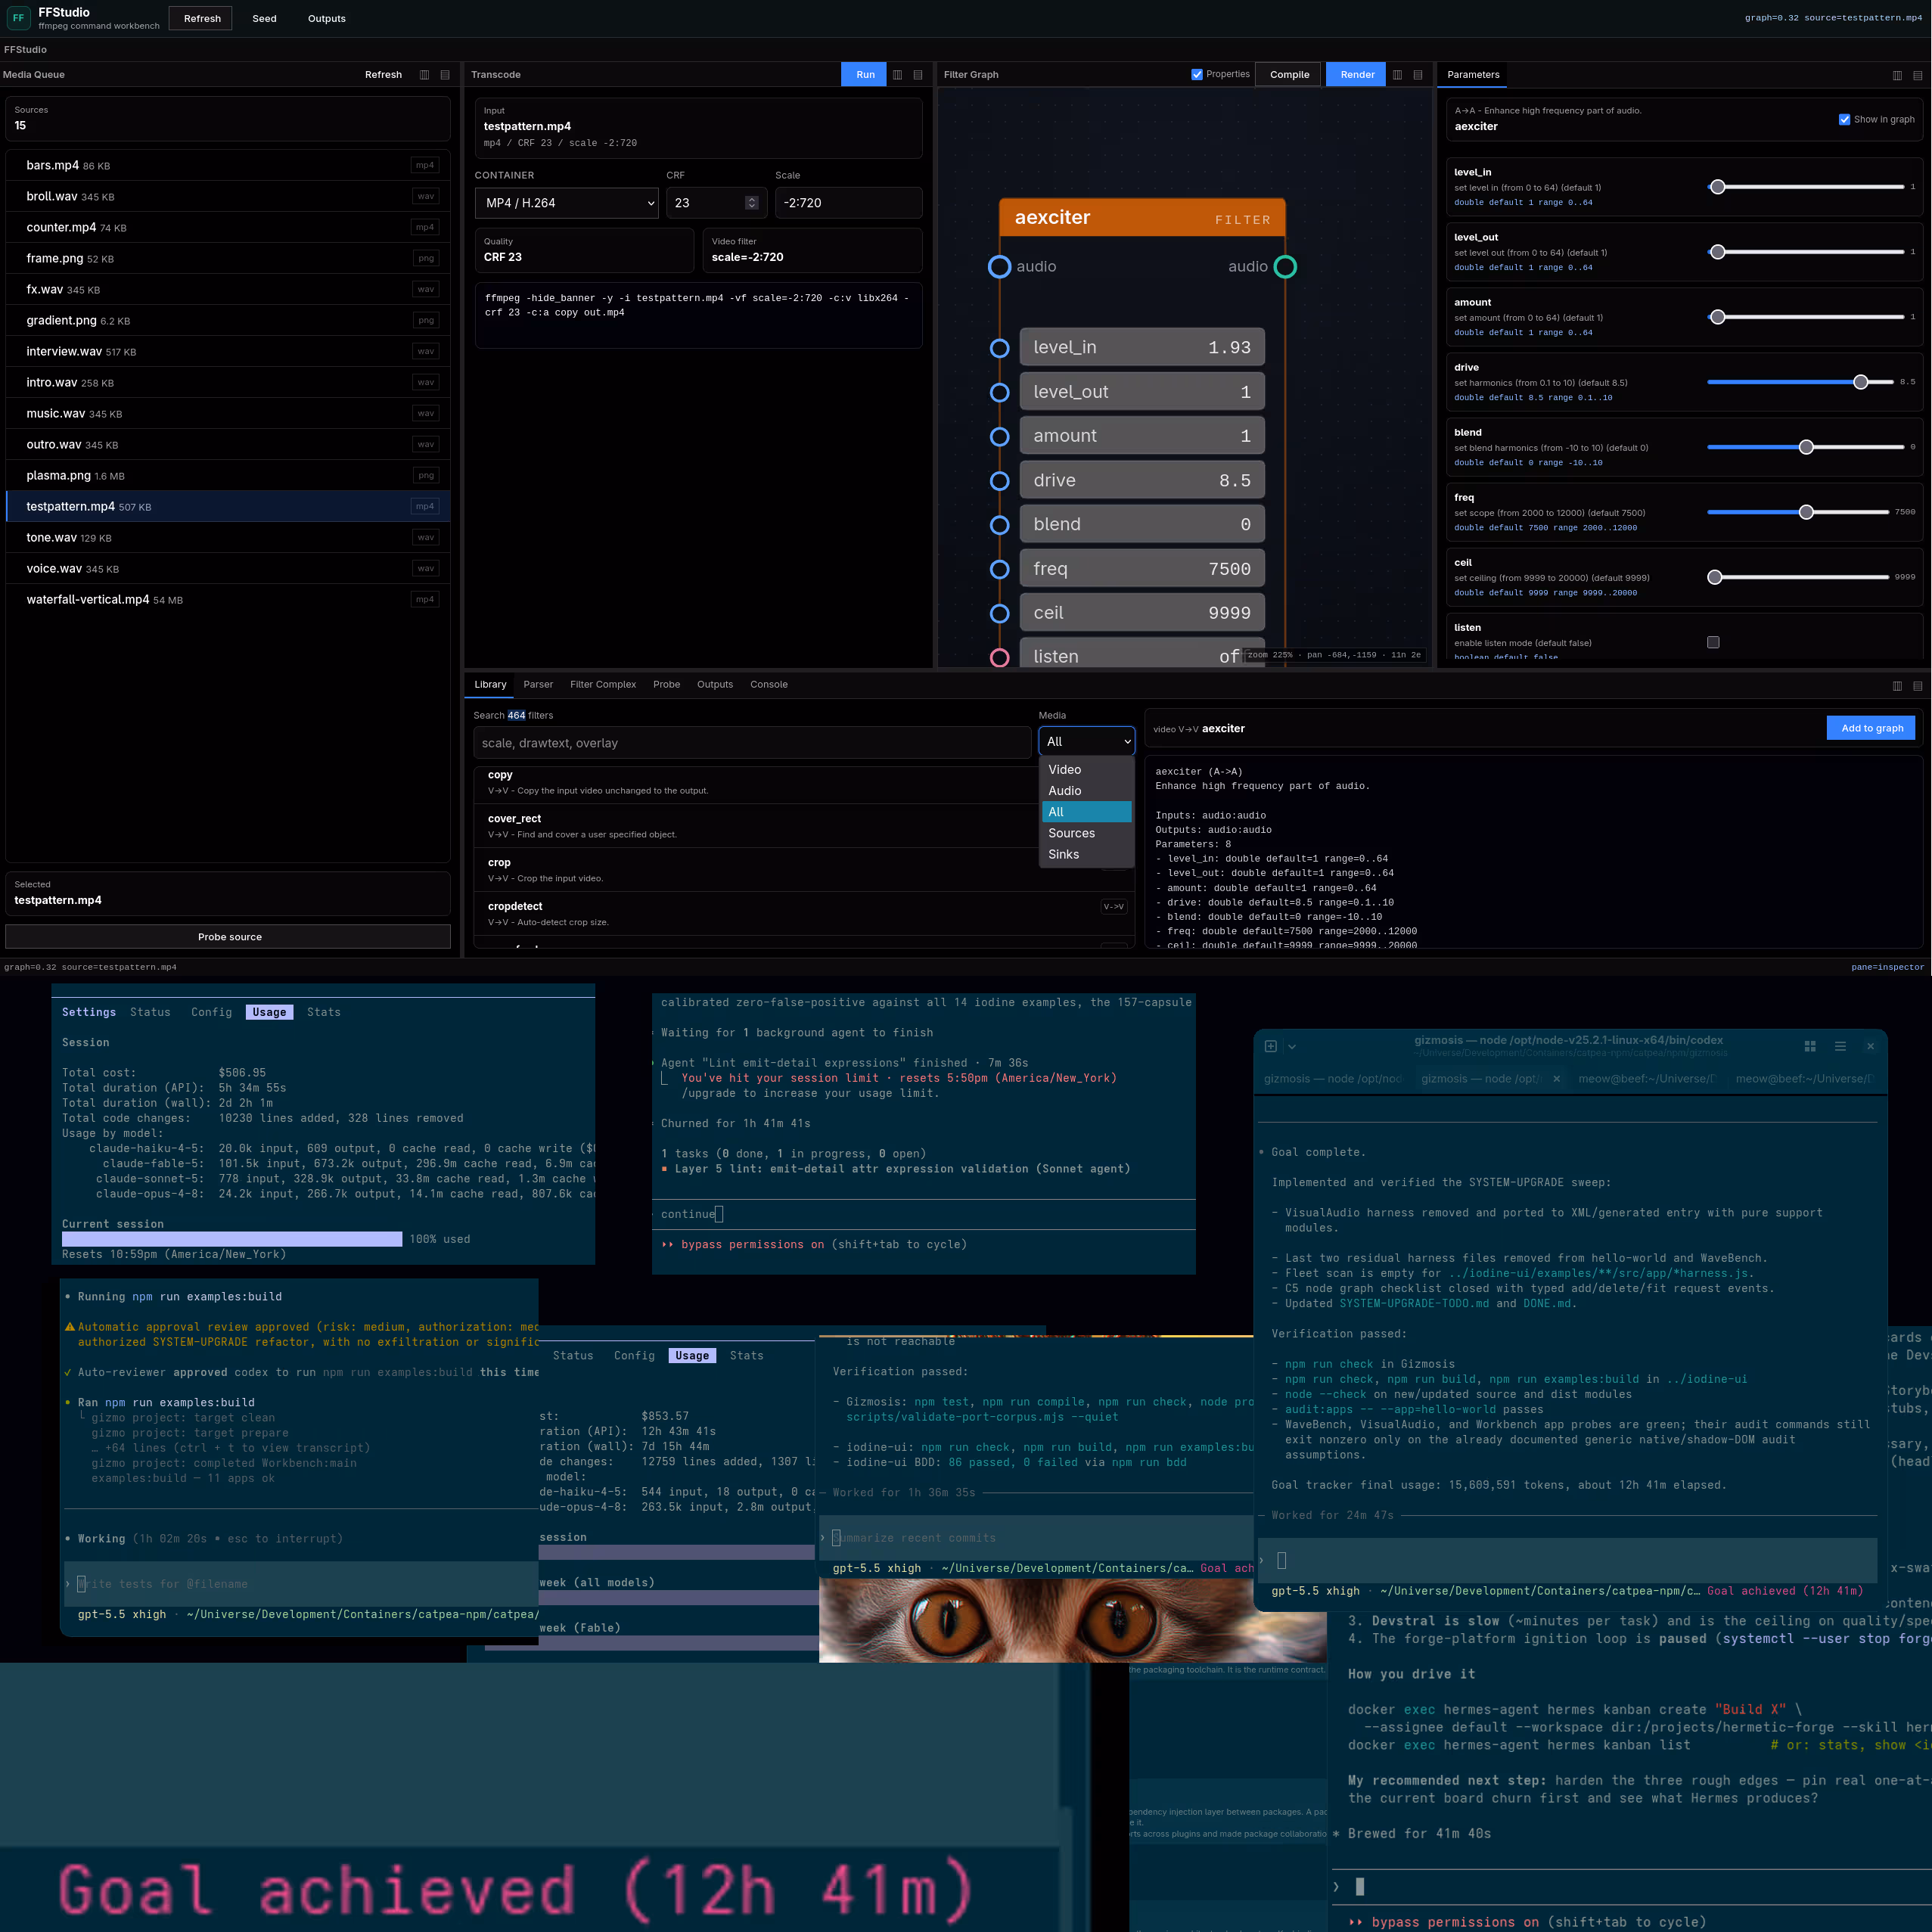Switch to the Parser tab
Screen dimensions: 1932x1932
538,685
